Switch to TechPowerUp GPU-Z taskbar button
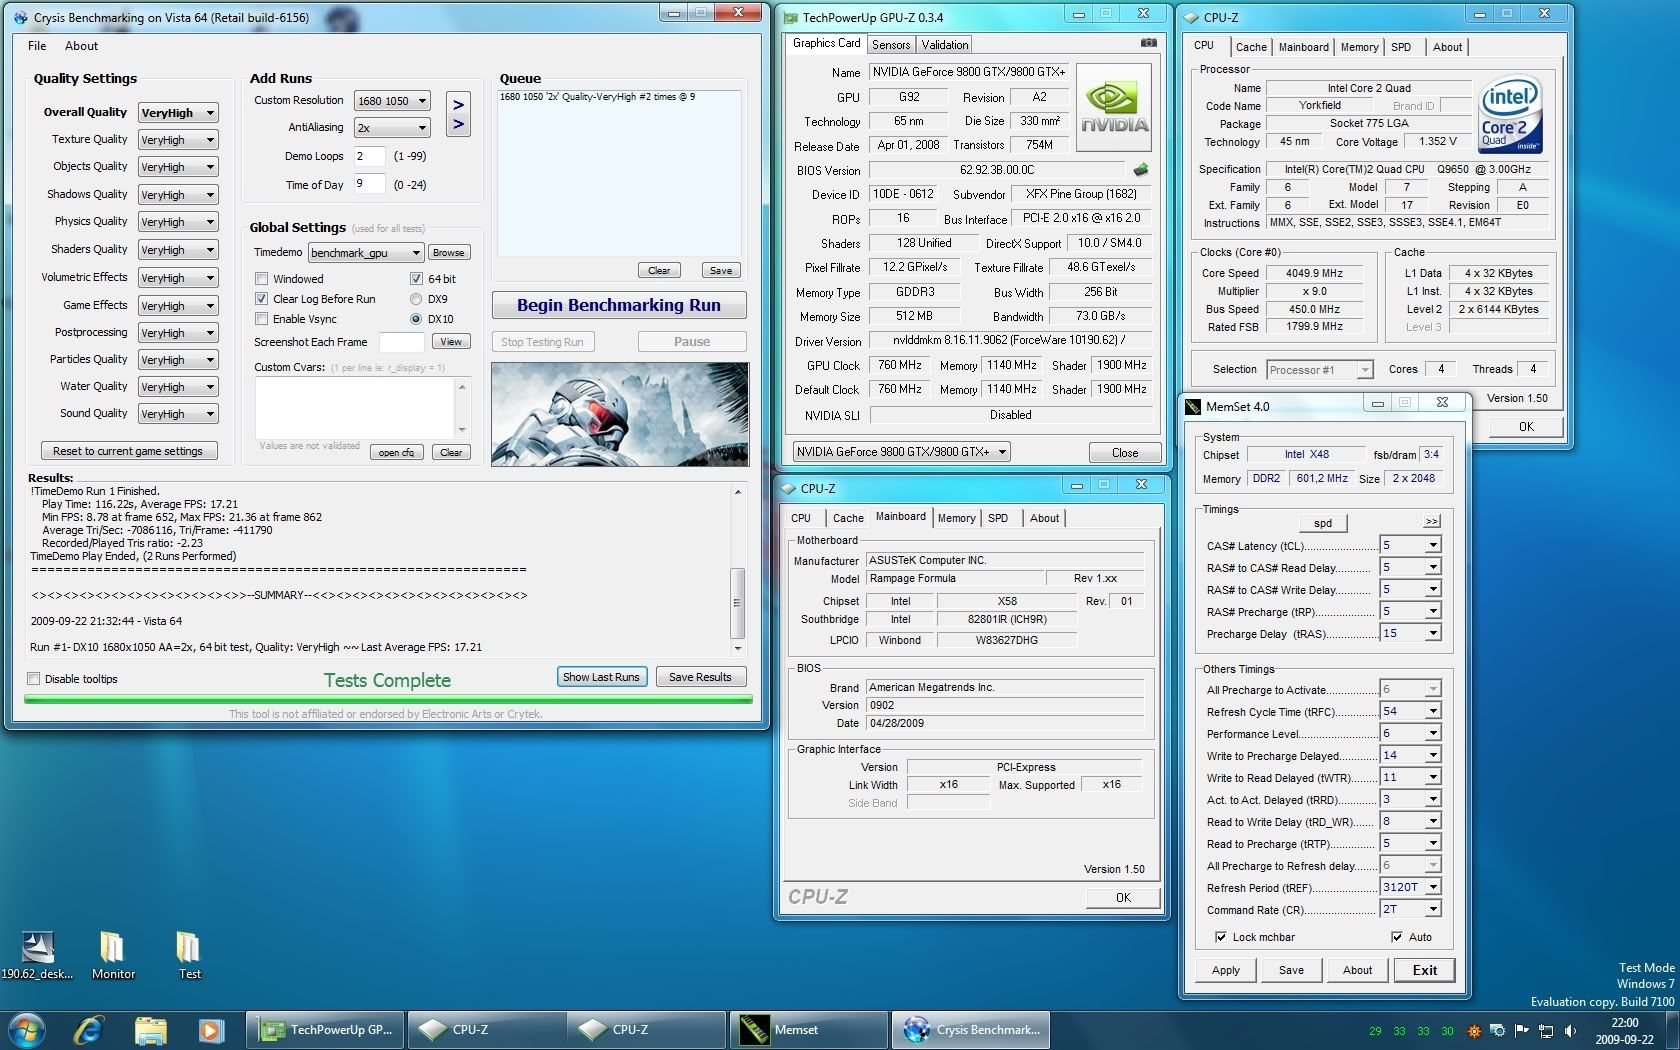The width and height of the screenshot is (1680, 1050). (326, 1029)
